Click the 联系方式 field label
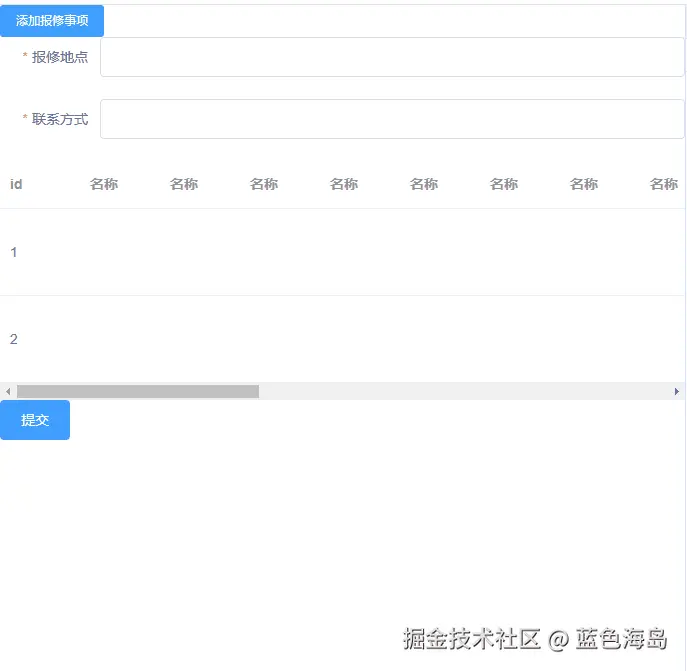The image size is (687, 671). [x=60, y=119]
